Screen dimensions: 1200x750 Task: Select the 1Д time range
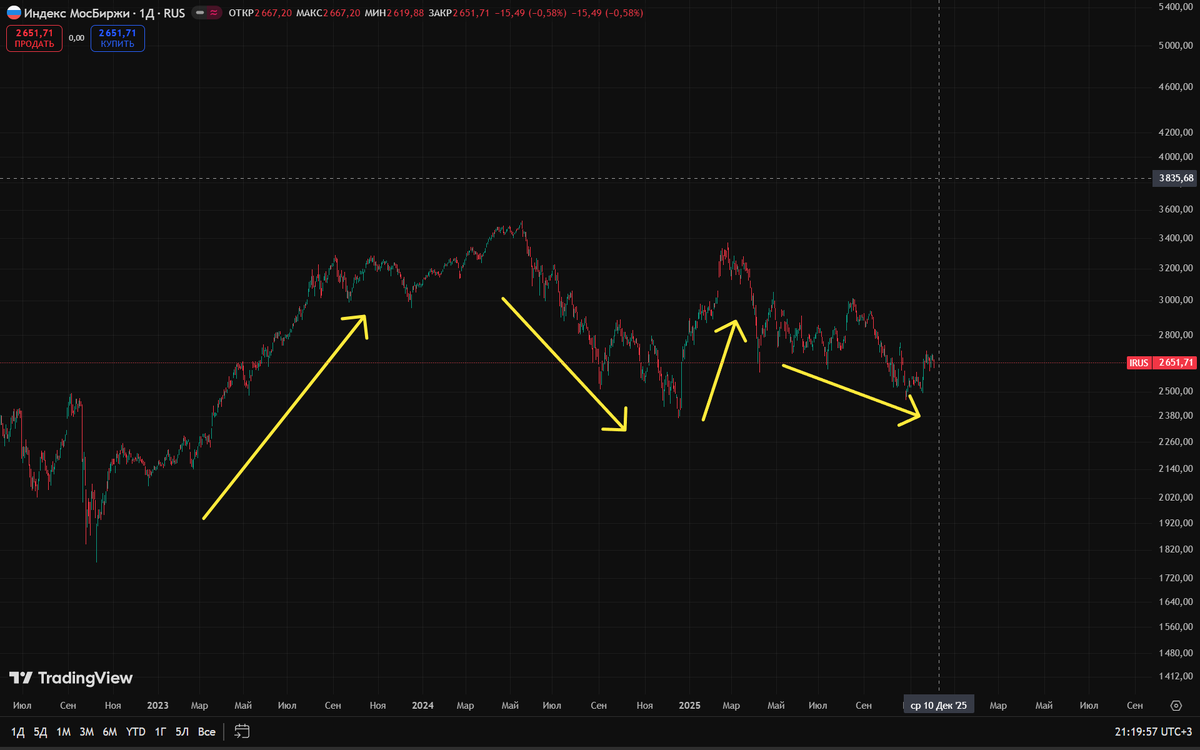[x=18, y=732]
